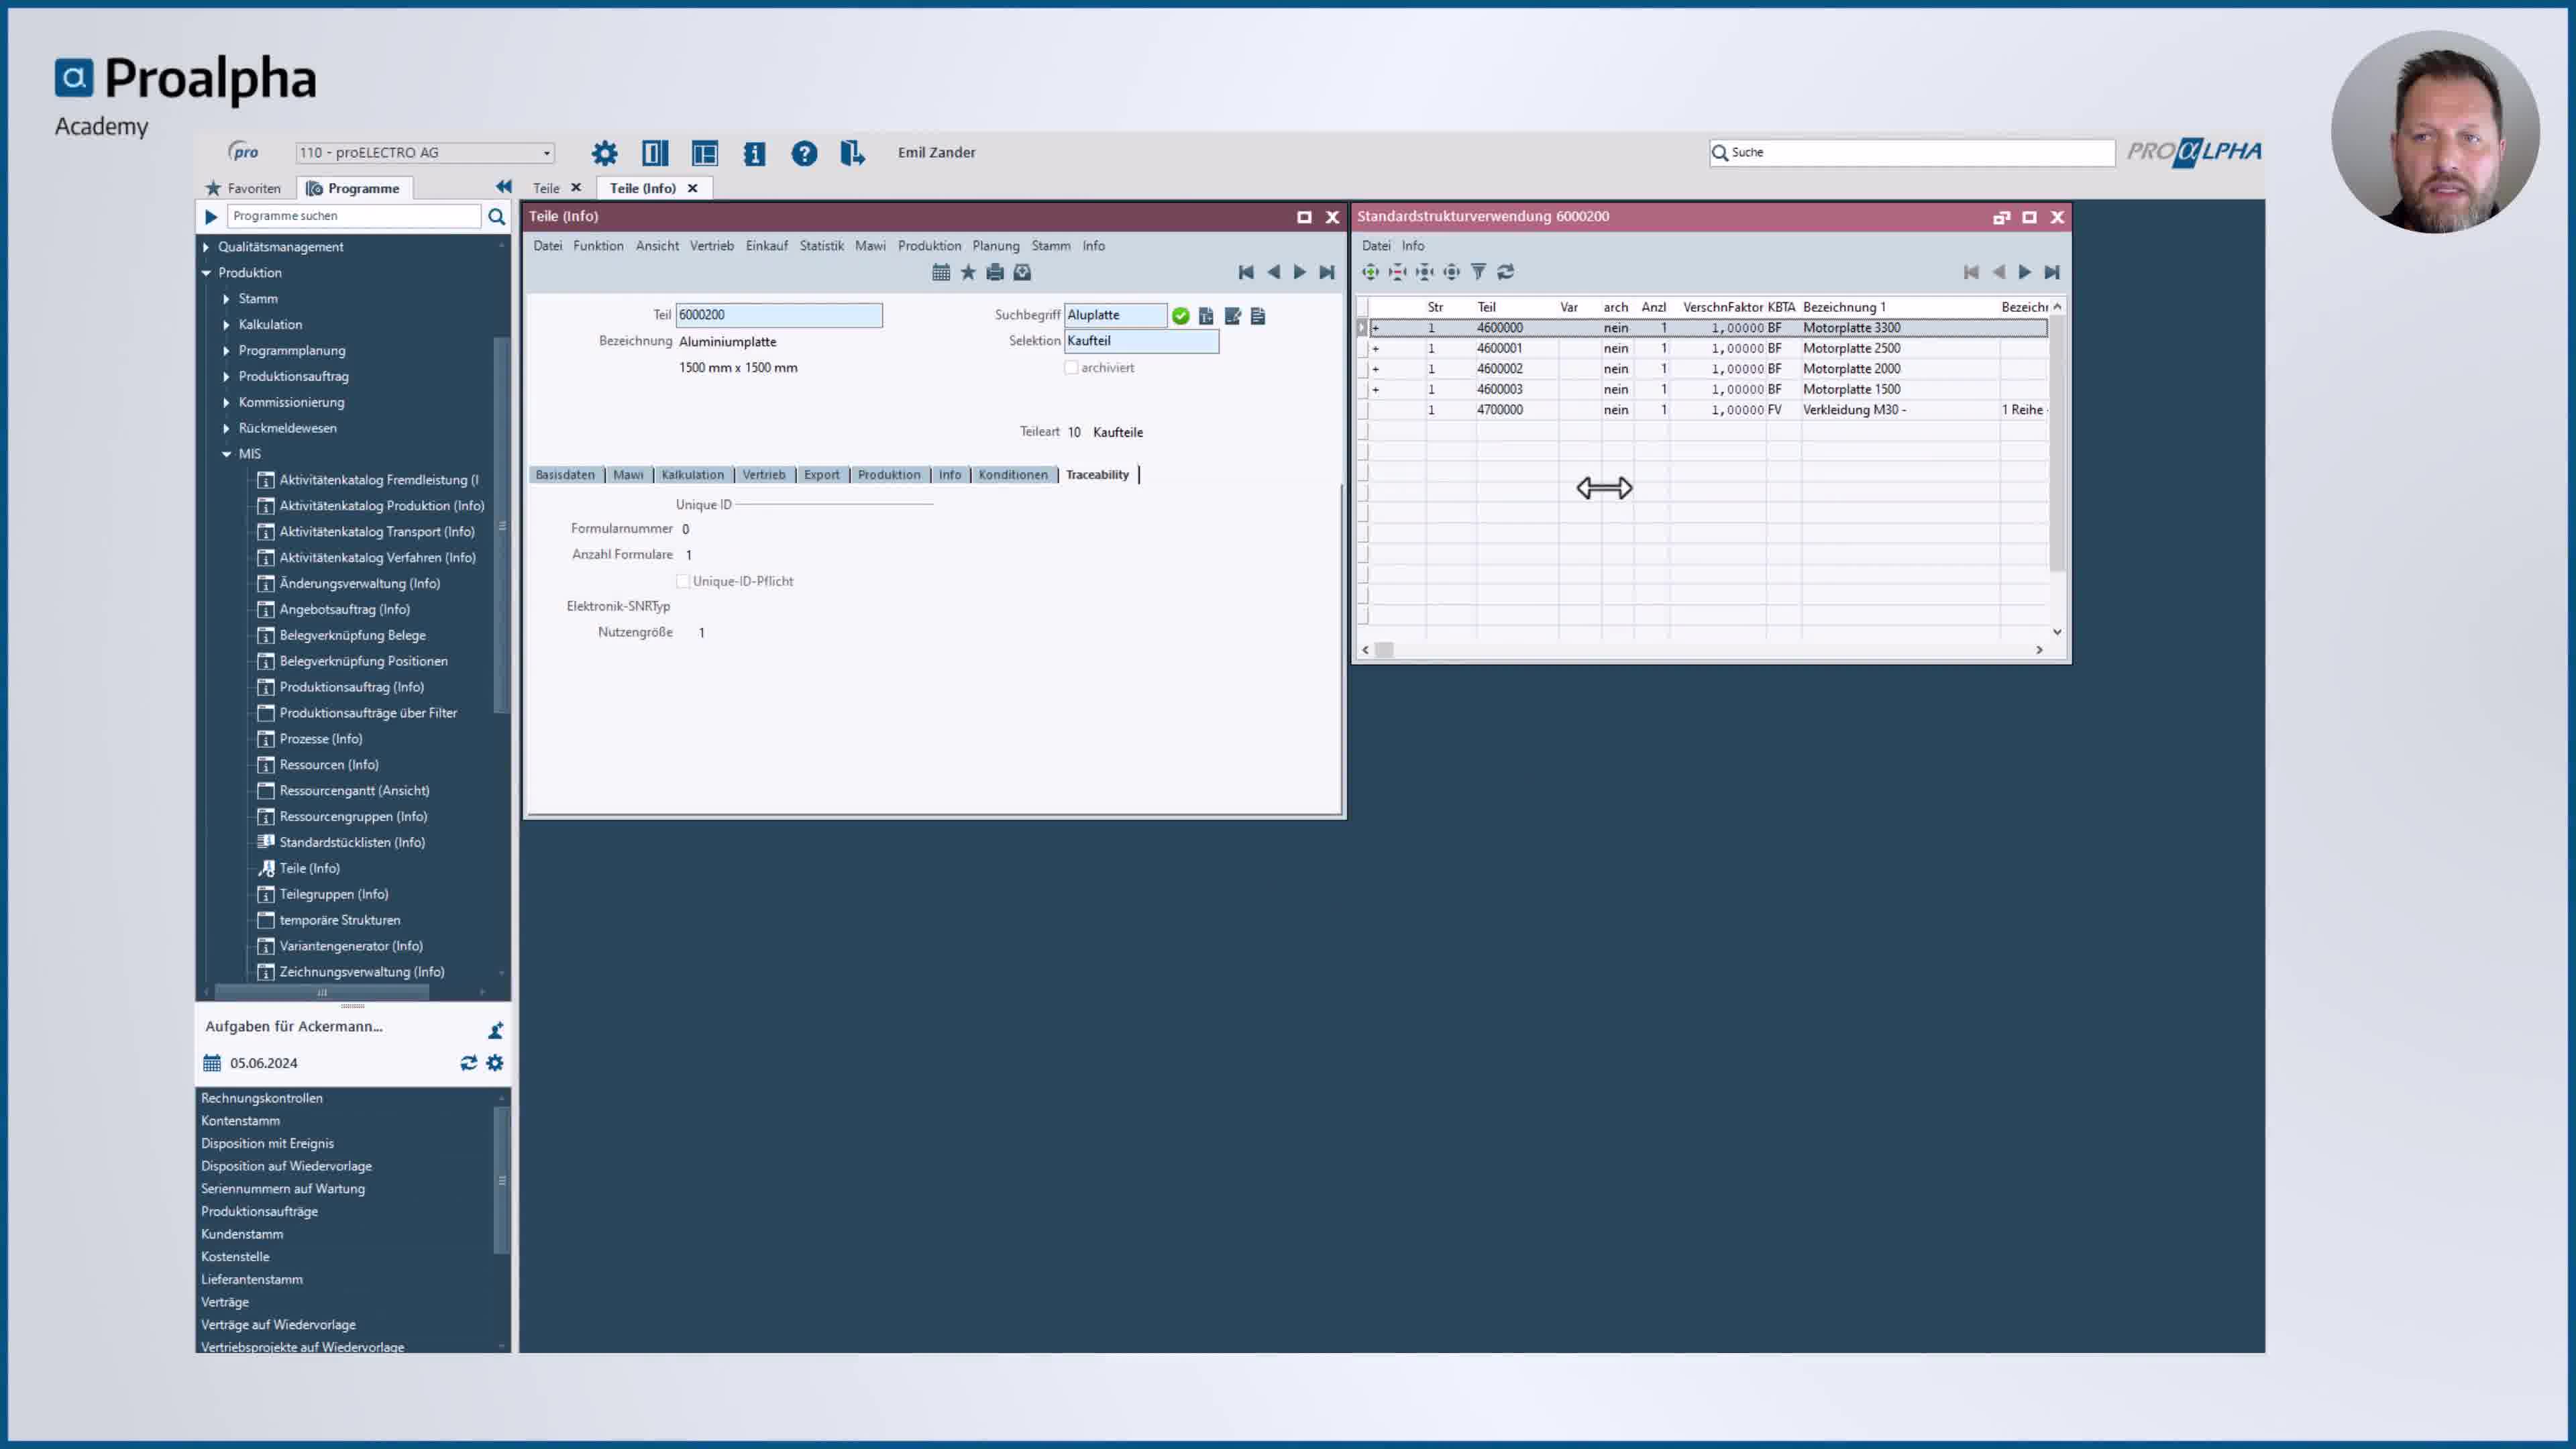
Task: Go to next record in Standardstrukturverwendung
Action: 2025,272
